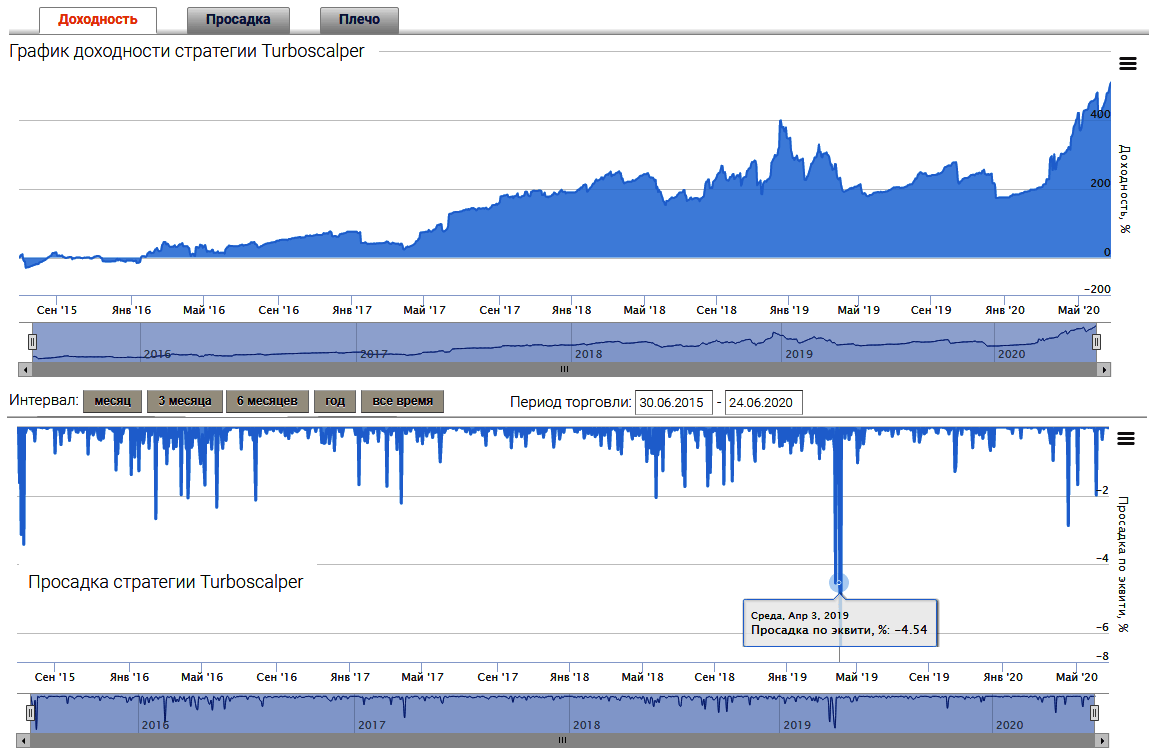Viewport: 1150px width, 750px height.
Task: Switch to the Плечо tab
Action: [359, 20]
